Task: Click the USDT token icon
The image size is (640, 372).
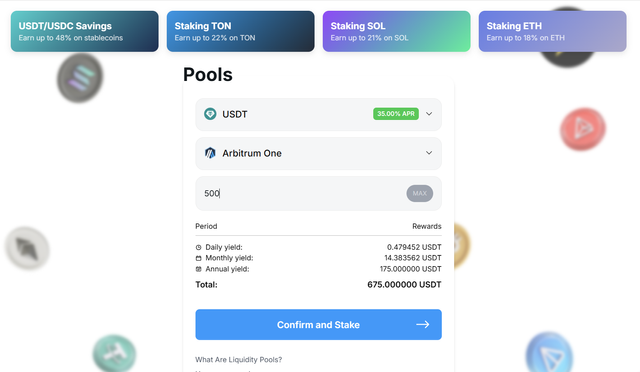Action: (210, 114)
